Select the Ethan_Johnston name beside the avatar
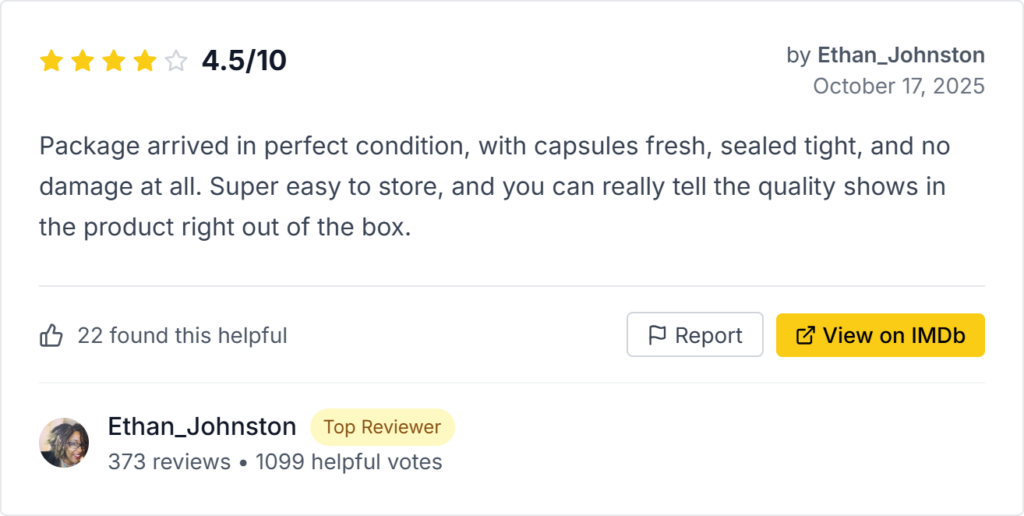Image resolution: width=1024 pixels, height=516 pixels. click(x=202, y=427)
